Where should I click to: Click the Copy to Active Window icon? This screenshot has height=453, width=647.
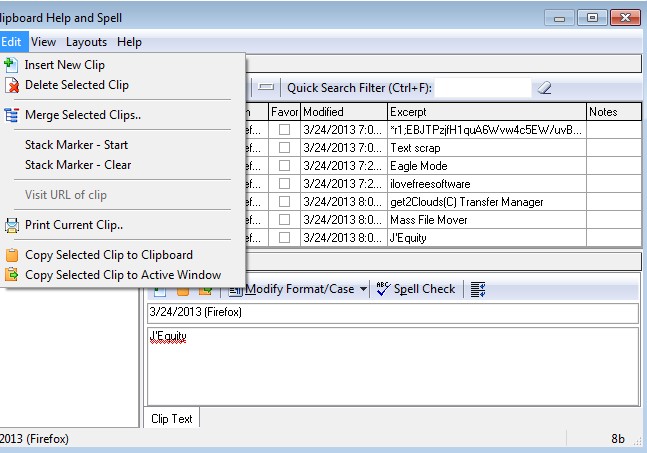click(x=12, y=275)
